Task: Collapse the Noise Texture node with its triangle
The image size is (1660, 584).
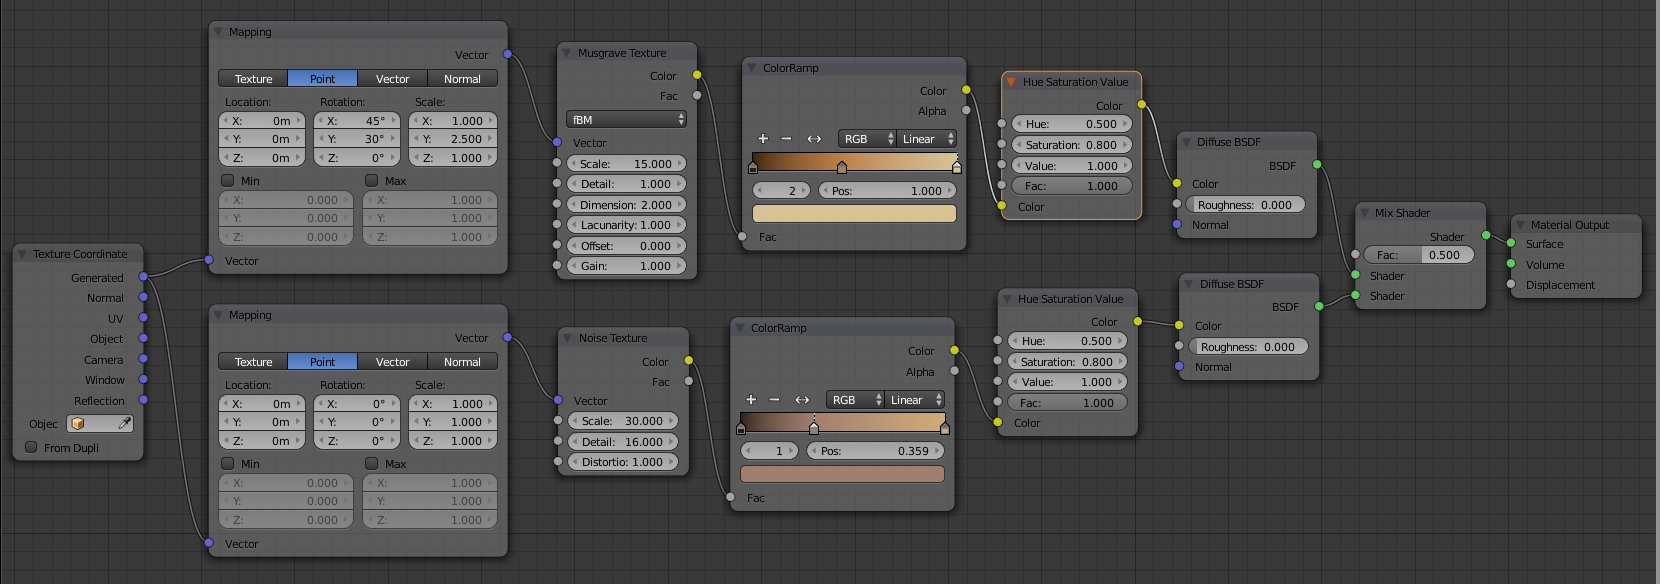Action: tap(567, 338)
